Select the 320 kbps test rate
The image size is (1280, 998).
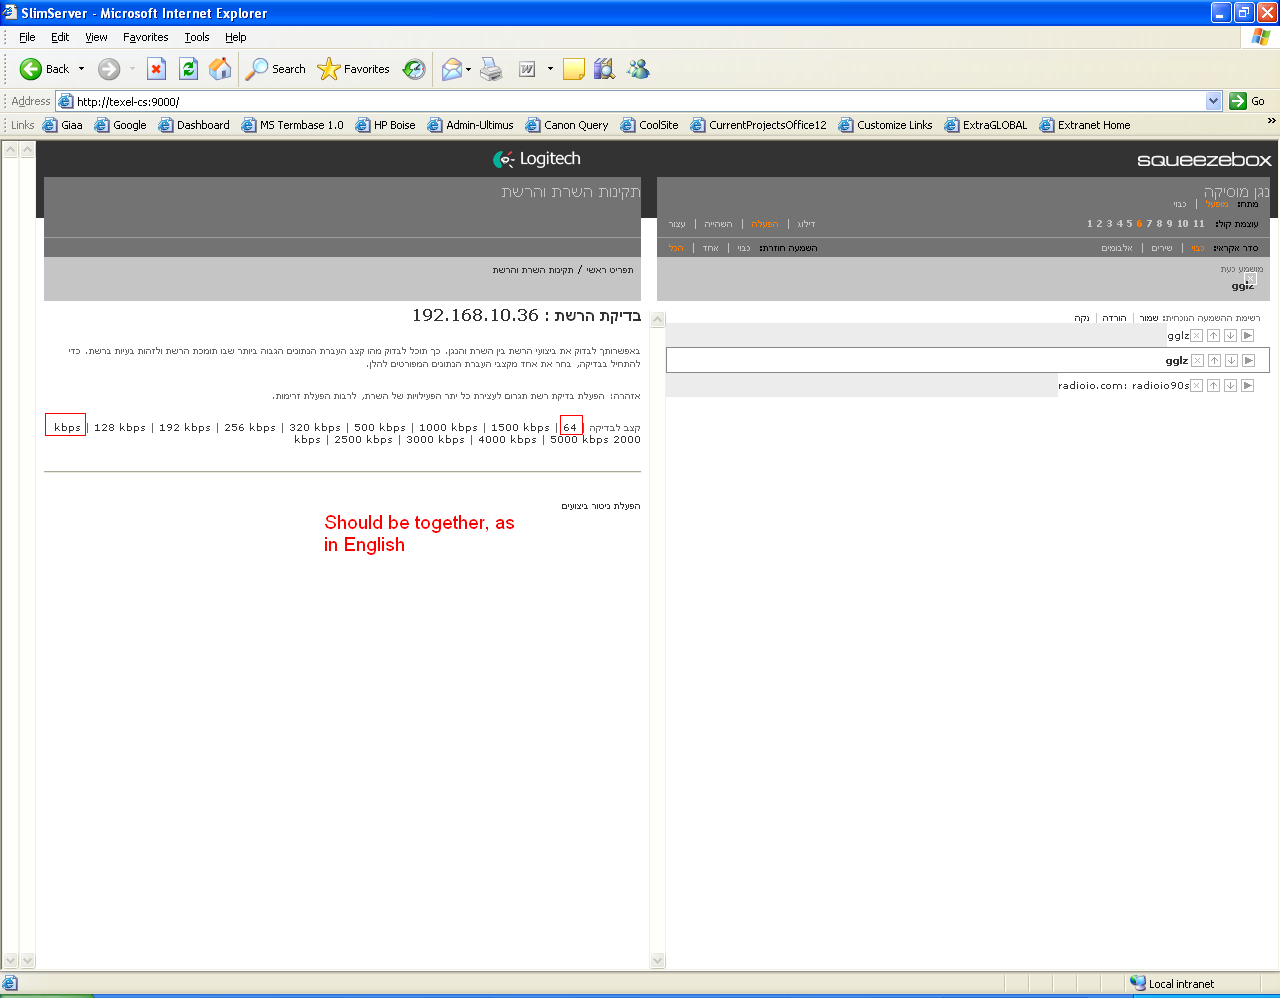point(315,428)
